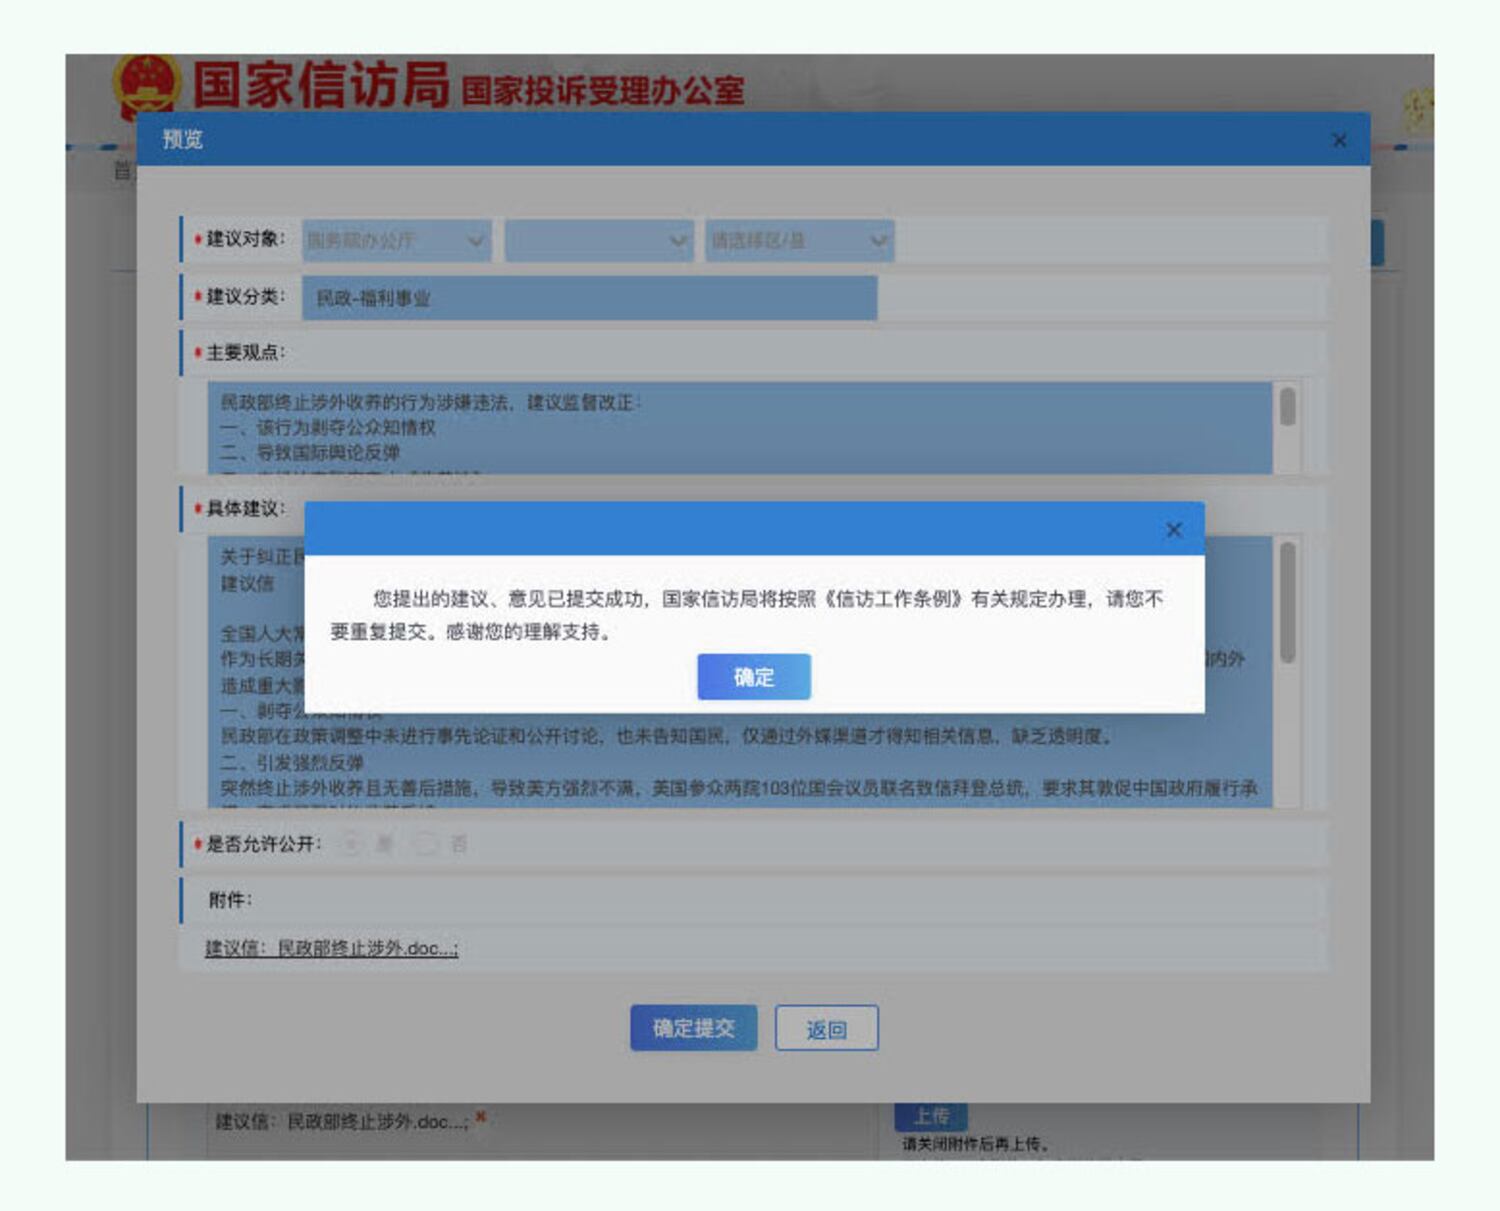Viewport: 1500px width, 1211px height.
Task: Click the 国家投诉受理办公室 header subtitle
Action: coord(603,91)
